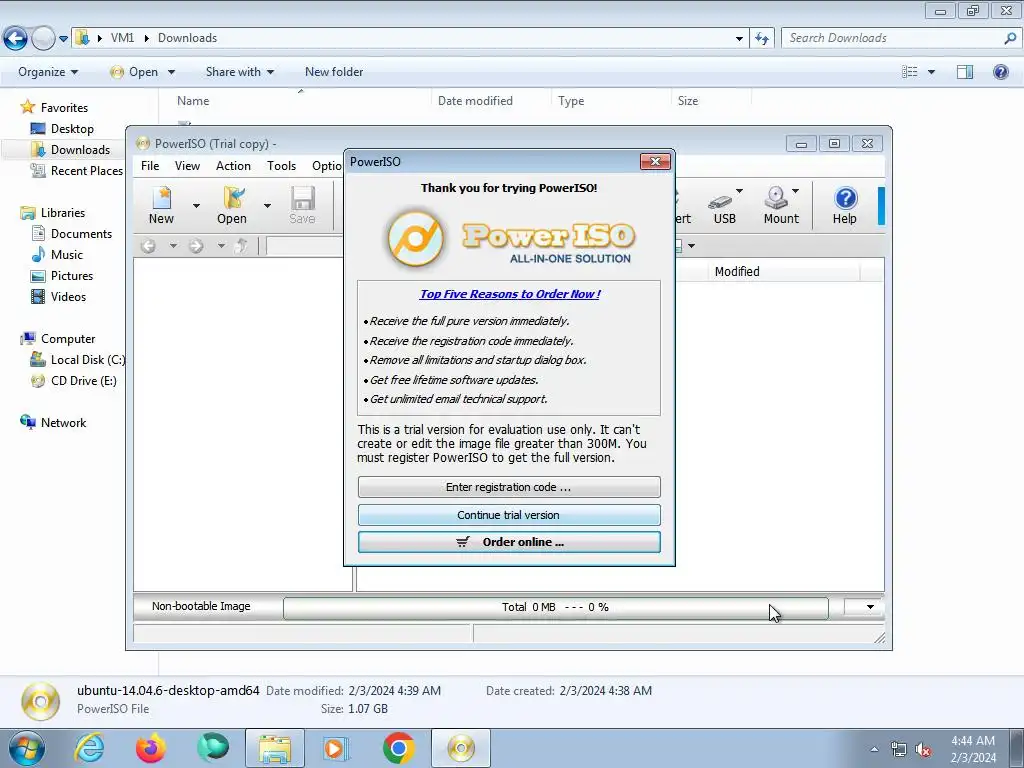Click the muted volume icon in system tray
This screenshot has width=1024, height=768.
pyautogui.click(x=923, y=749)
